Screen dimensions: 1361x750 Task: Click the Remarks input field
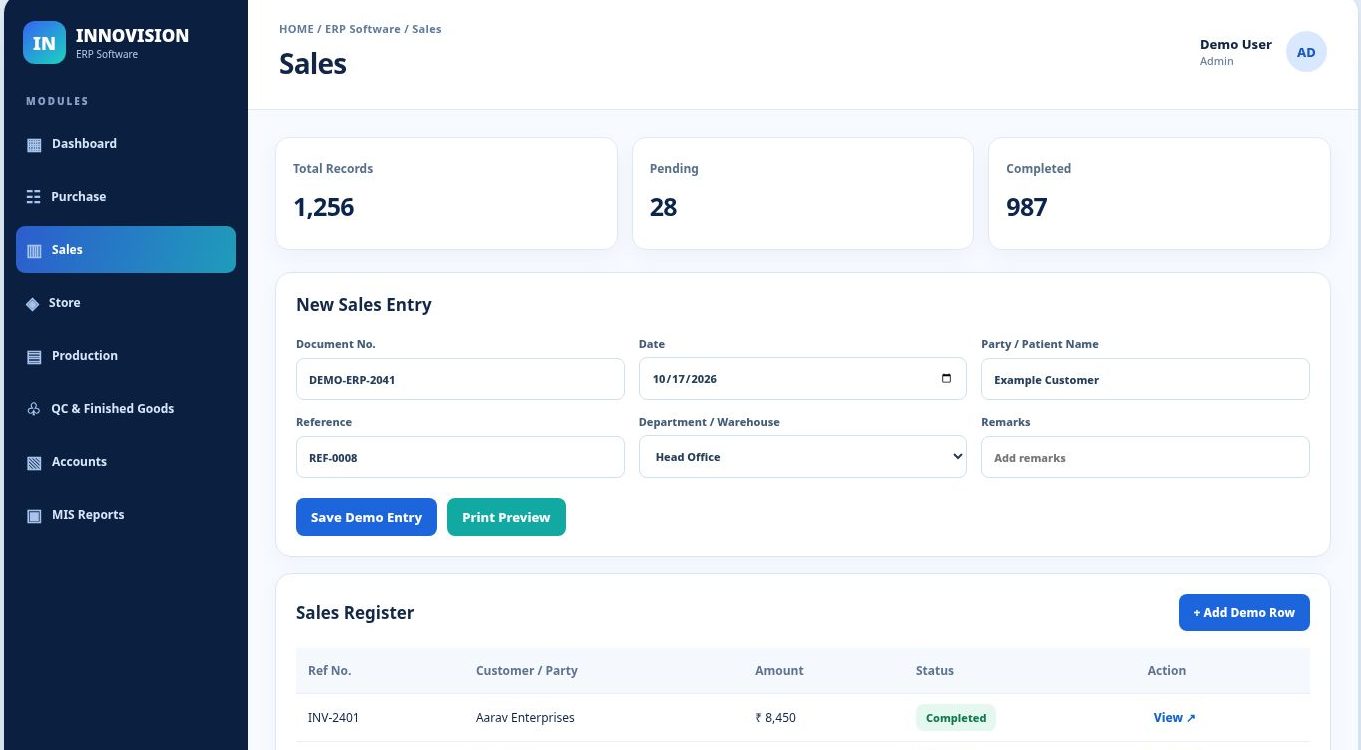tap(1145, 457)
